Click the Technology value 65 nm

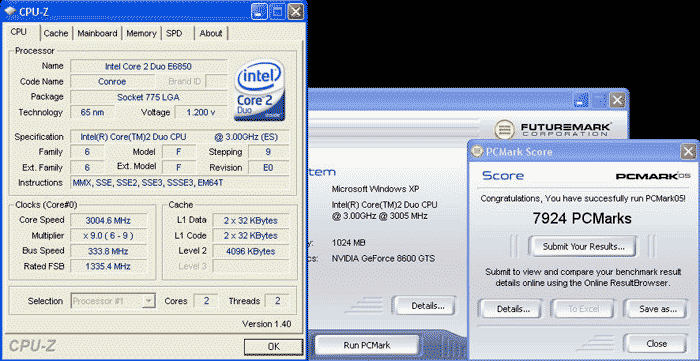[92, 112]
